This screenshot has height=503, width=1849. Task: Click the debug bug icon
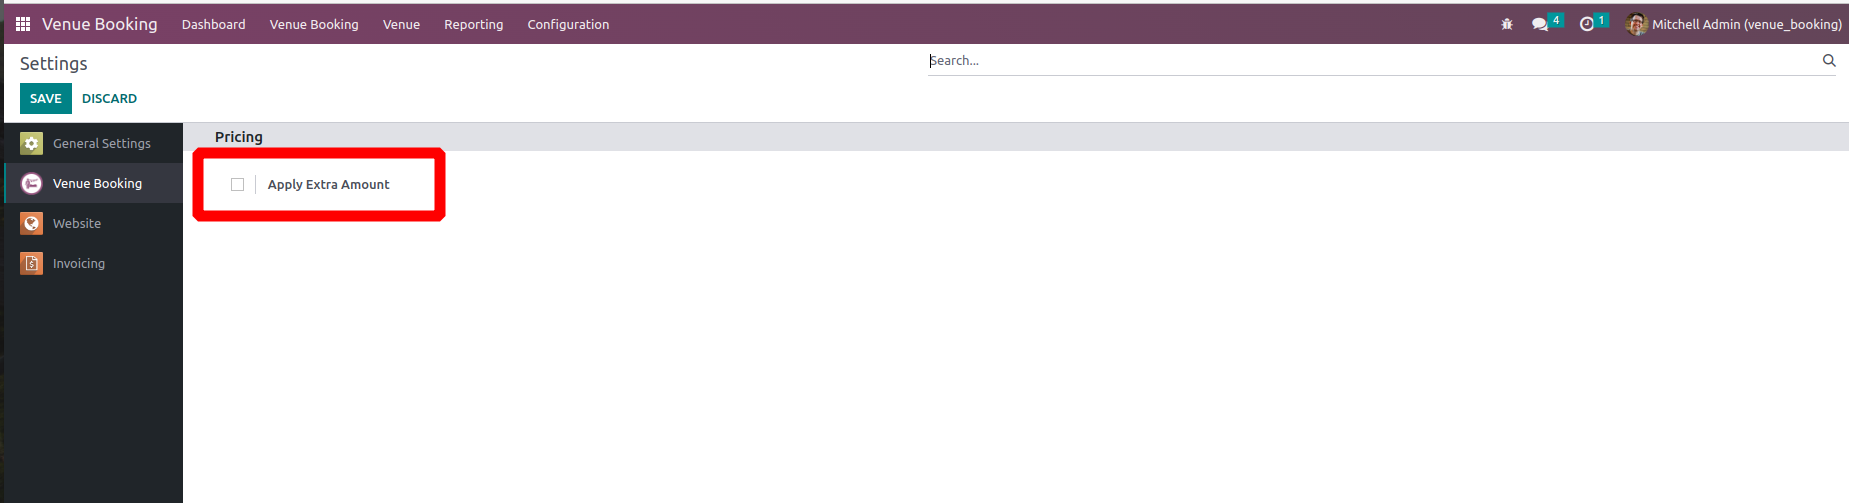(1507, 24)
